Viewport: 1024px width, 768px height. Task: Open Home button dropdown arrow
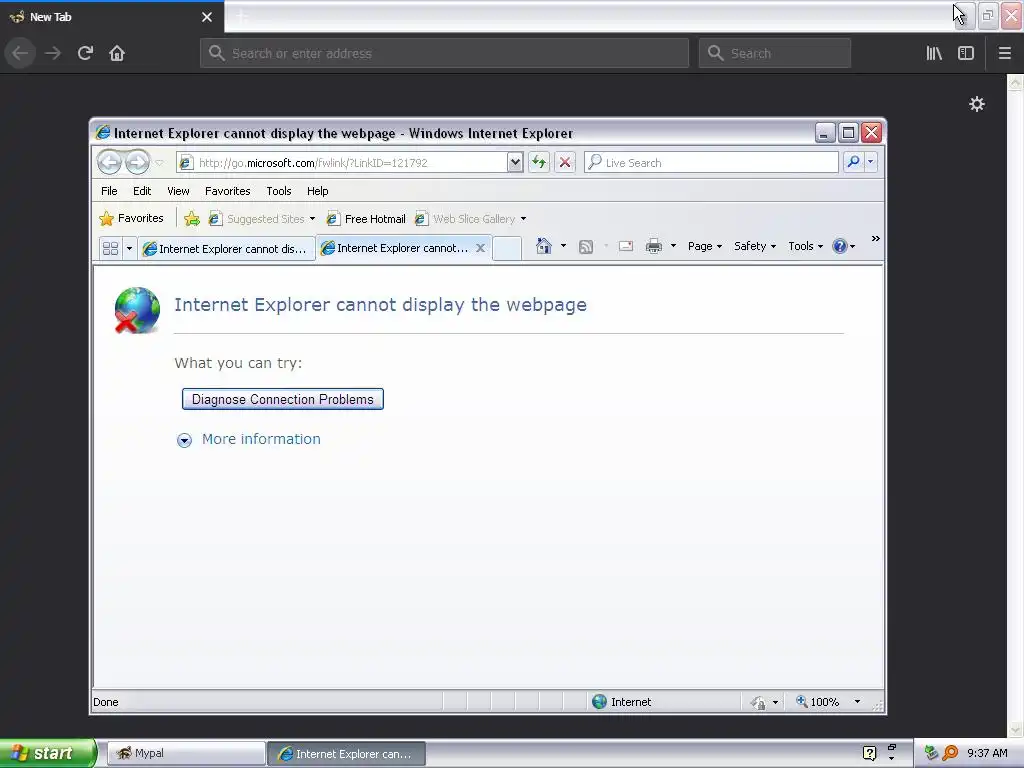[563, 246]
